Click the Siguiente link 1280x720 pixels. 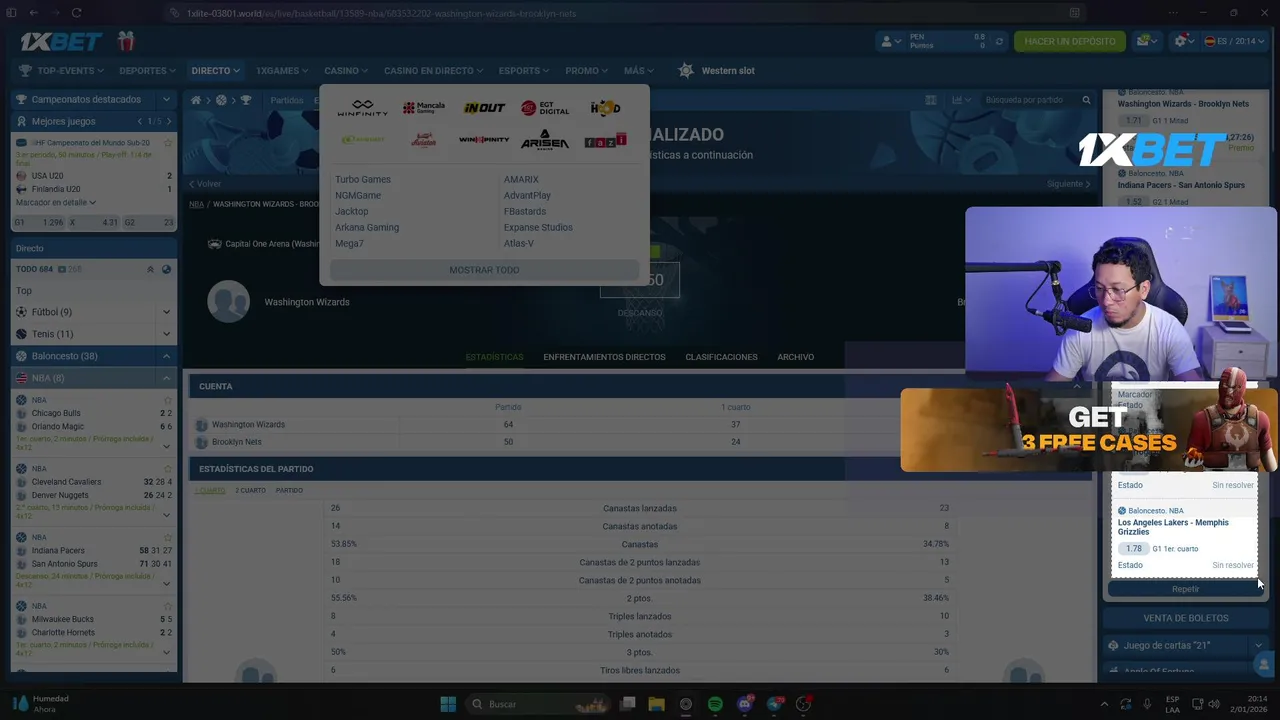click(x=1069, y=184)
